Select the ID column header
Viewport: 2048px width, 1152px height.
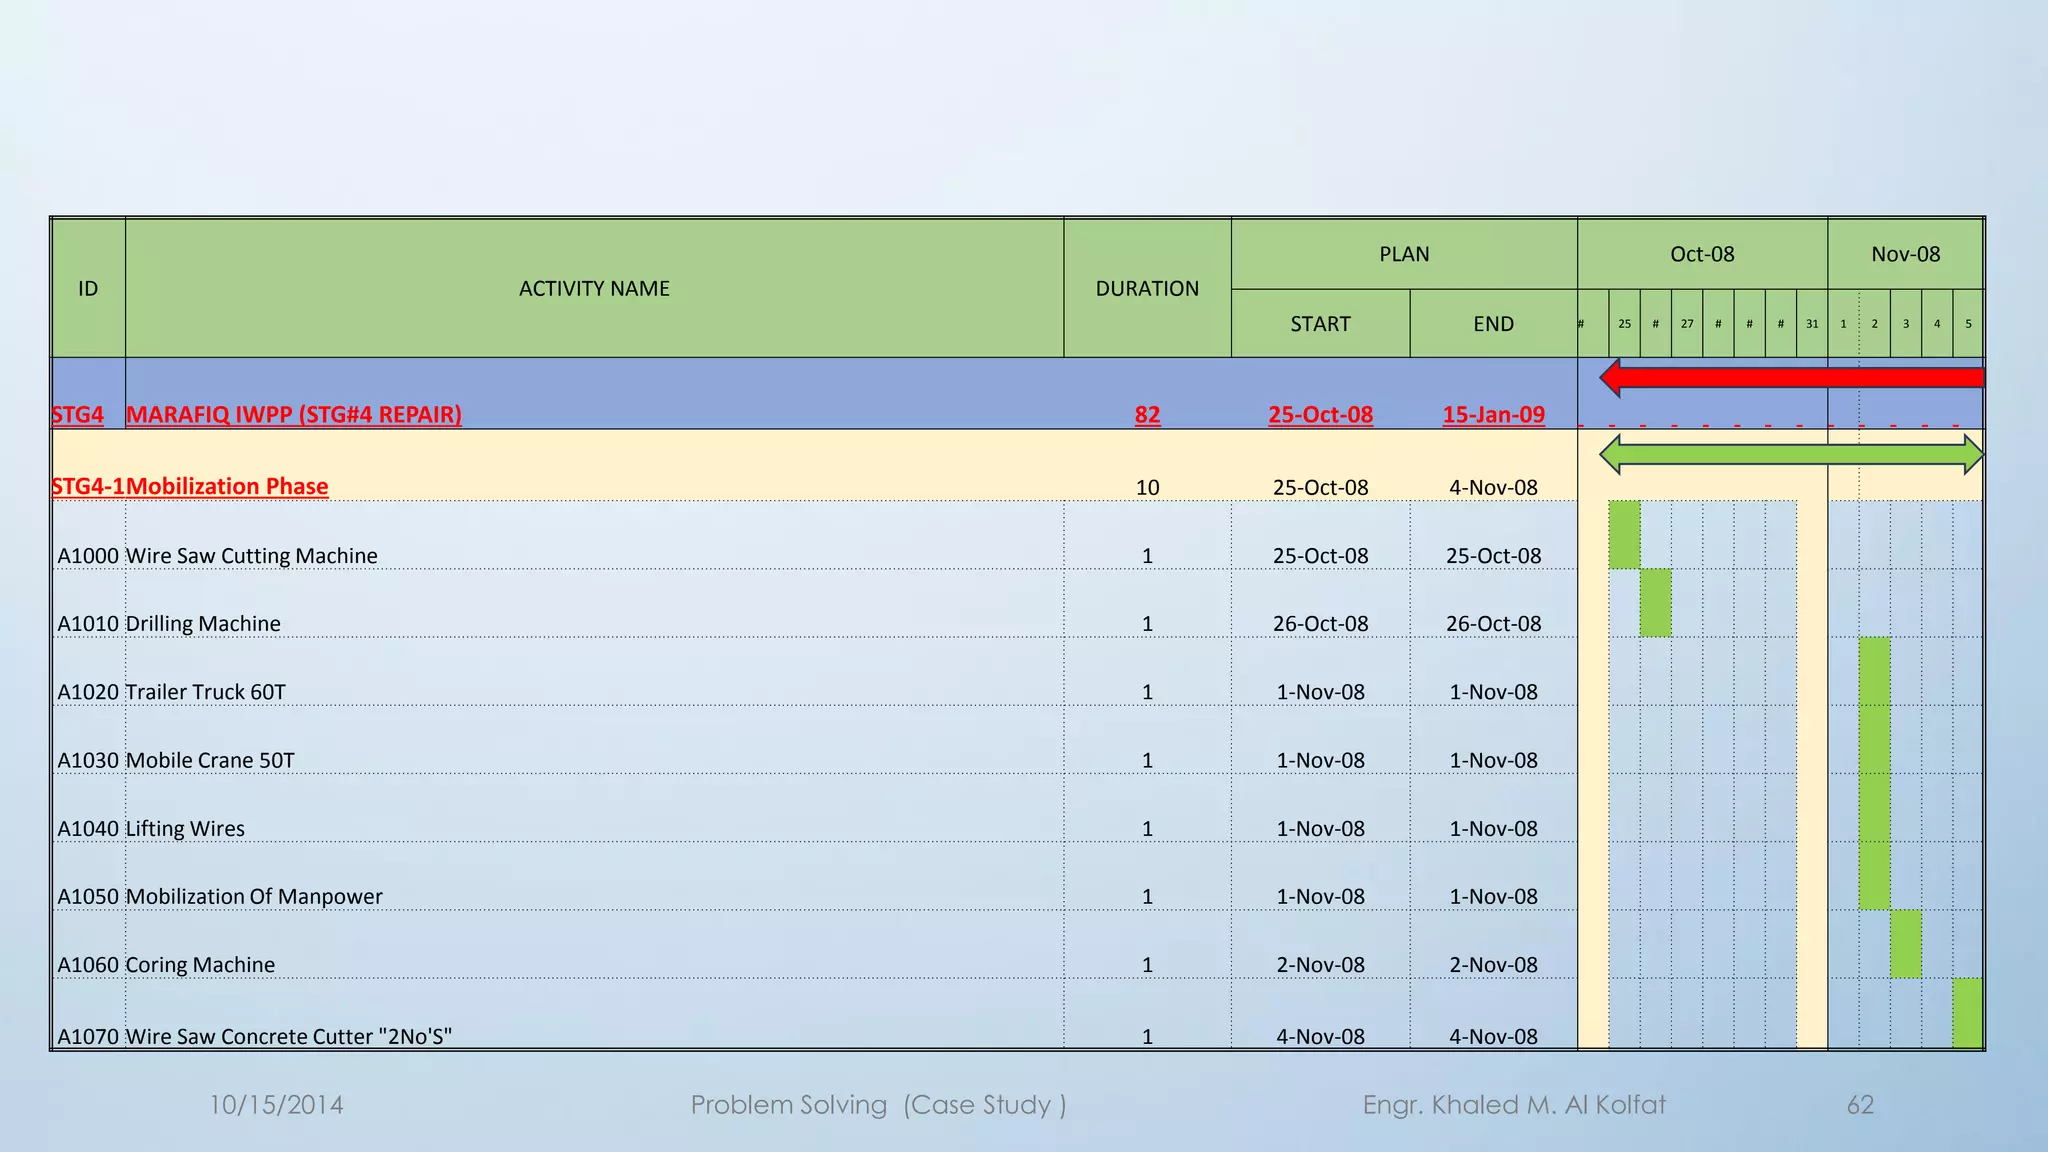[x=88, y=288]
